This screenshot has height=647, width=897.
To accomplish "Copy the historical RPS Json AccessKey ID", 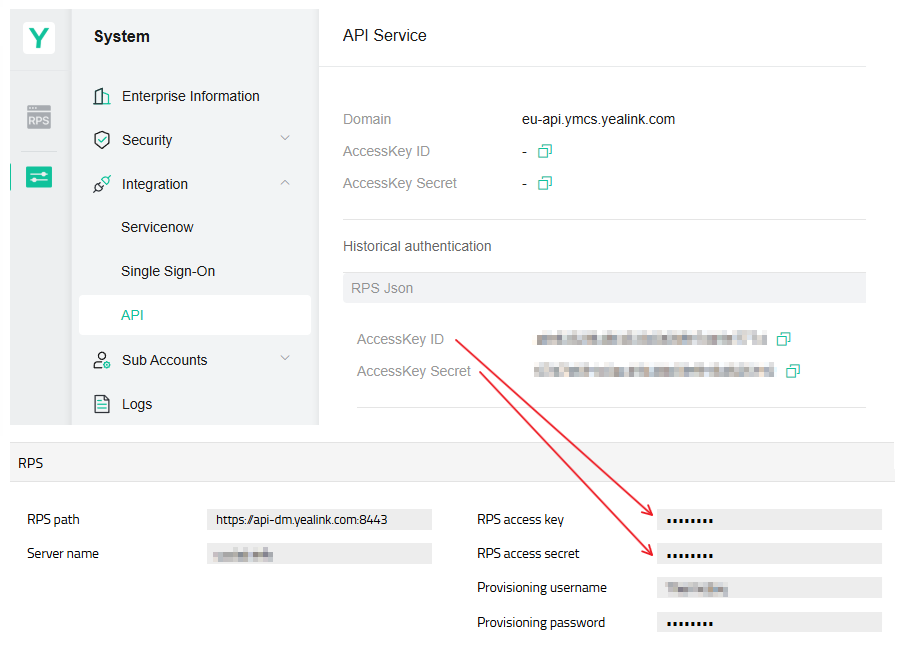I will click(783, 339).
